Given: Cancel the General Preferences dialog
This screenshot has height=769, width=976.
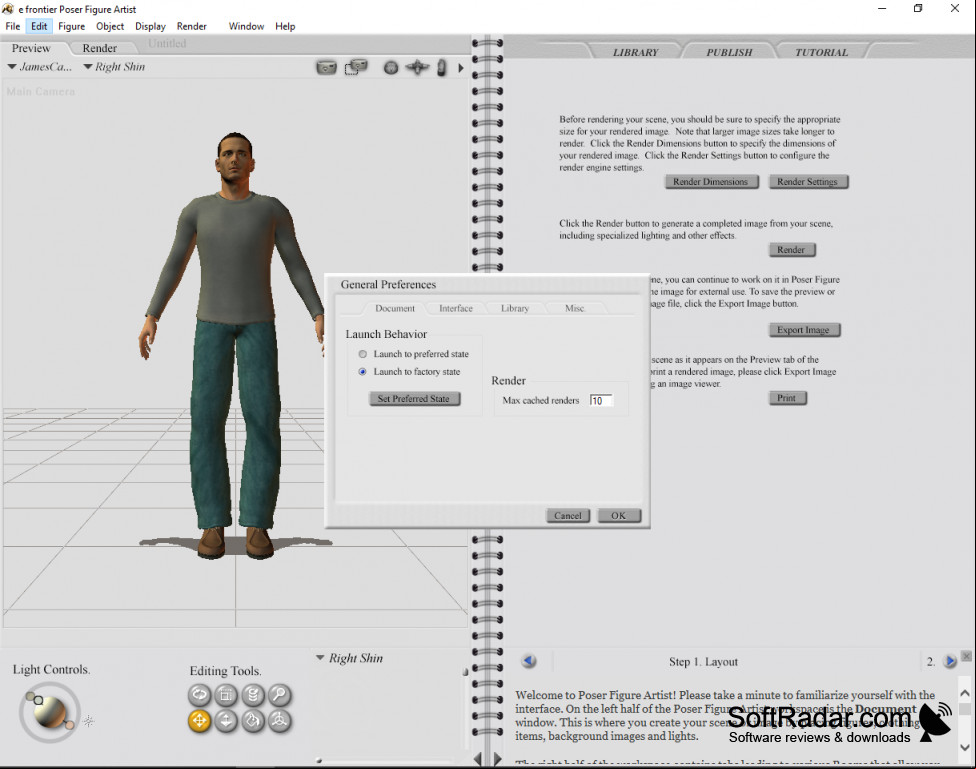Looking at the screenshot, I should [568, 516].
